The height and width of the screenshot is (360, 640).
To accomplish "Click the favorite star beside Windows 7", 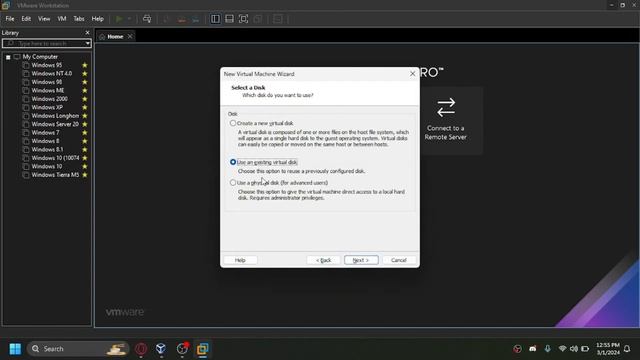I will [85, 133].
